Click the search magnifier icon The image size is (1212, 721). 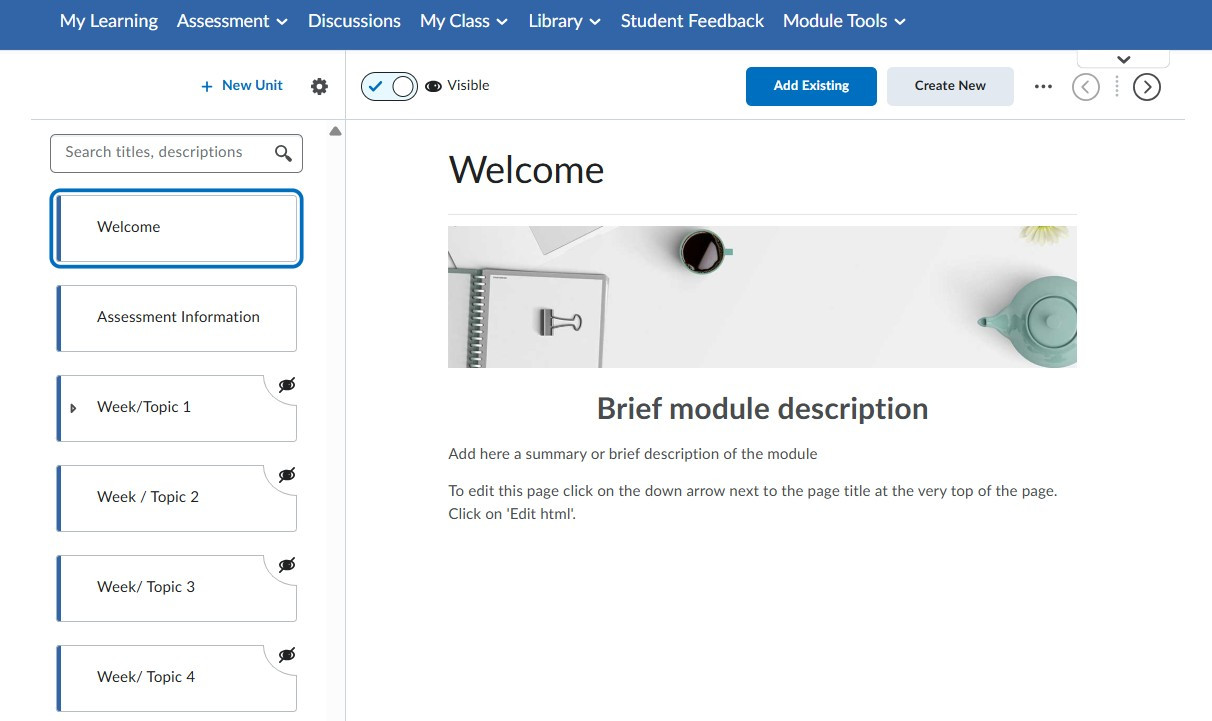[x=283, y=153]
